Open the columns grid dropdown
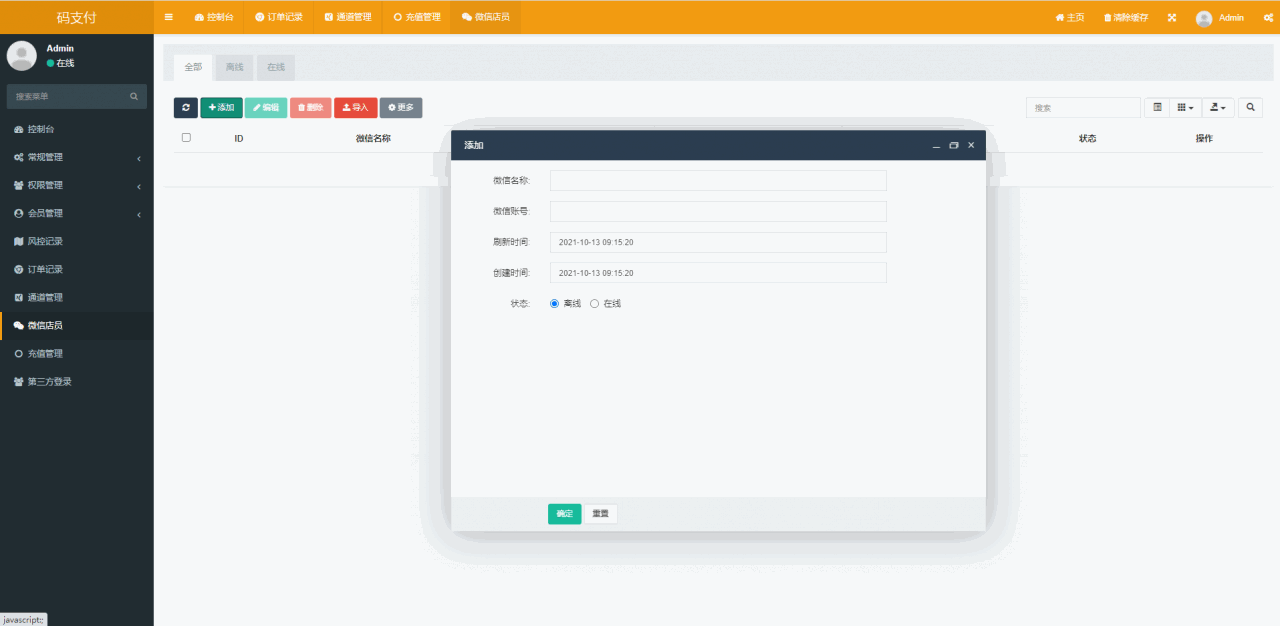1280x626 pixels. coord(1185,107)
